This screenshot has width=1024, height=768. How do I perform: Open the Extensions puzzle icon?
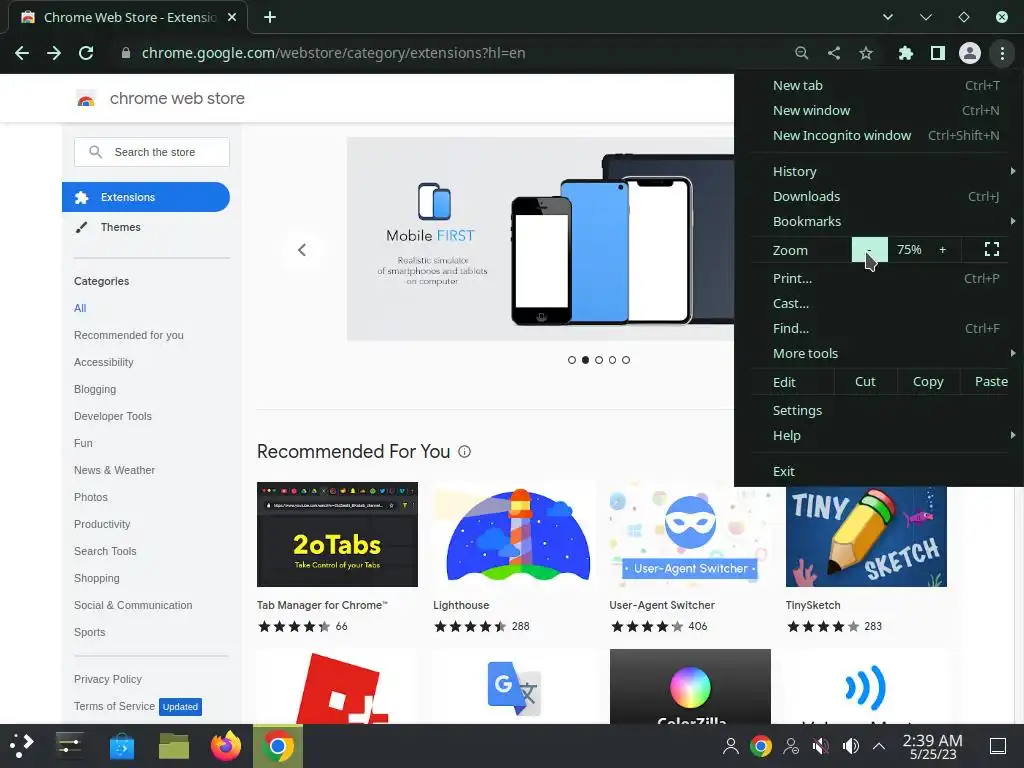pos(906,53)
